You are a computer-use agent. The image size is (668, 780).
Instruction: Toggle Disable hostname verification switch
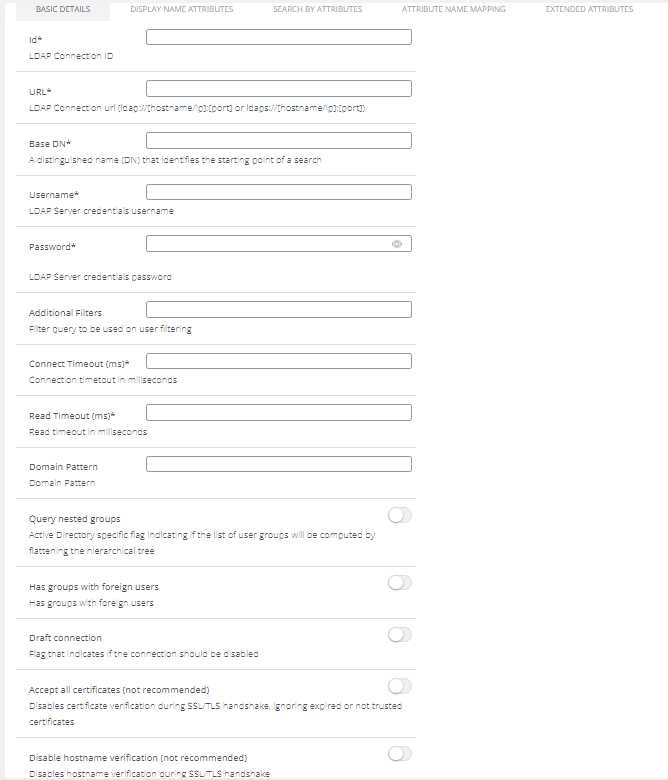399,753
